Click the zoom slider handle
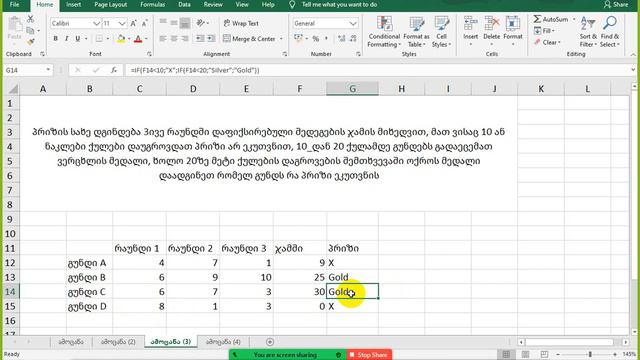 [590, 354]
